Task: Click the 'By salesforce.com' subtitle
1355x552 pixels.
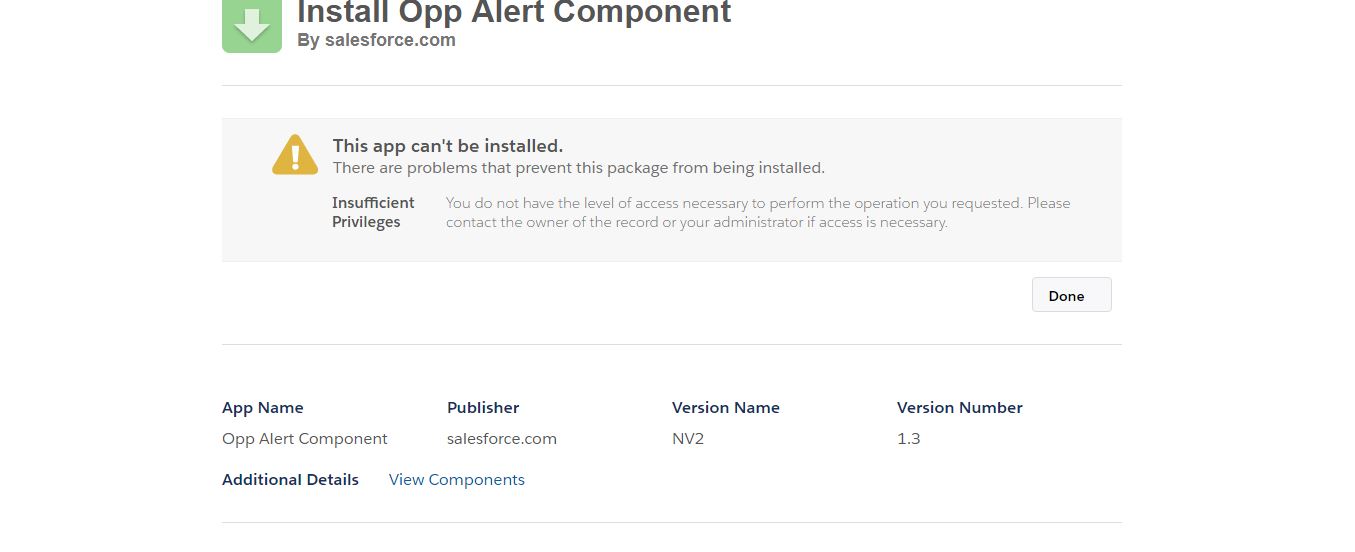Action: 376,41
